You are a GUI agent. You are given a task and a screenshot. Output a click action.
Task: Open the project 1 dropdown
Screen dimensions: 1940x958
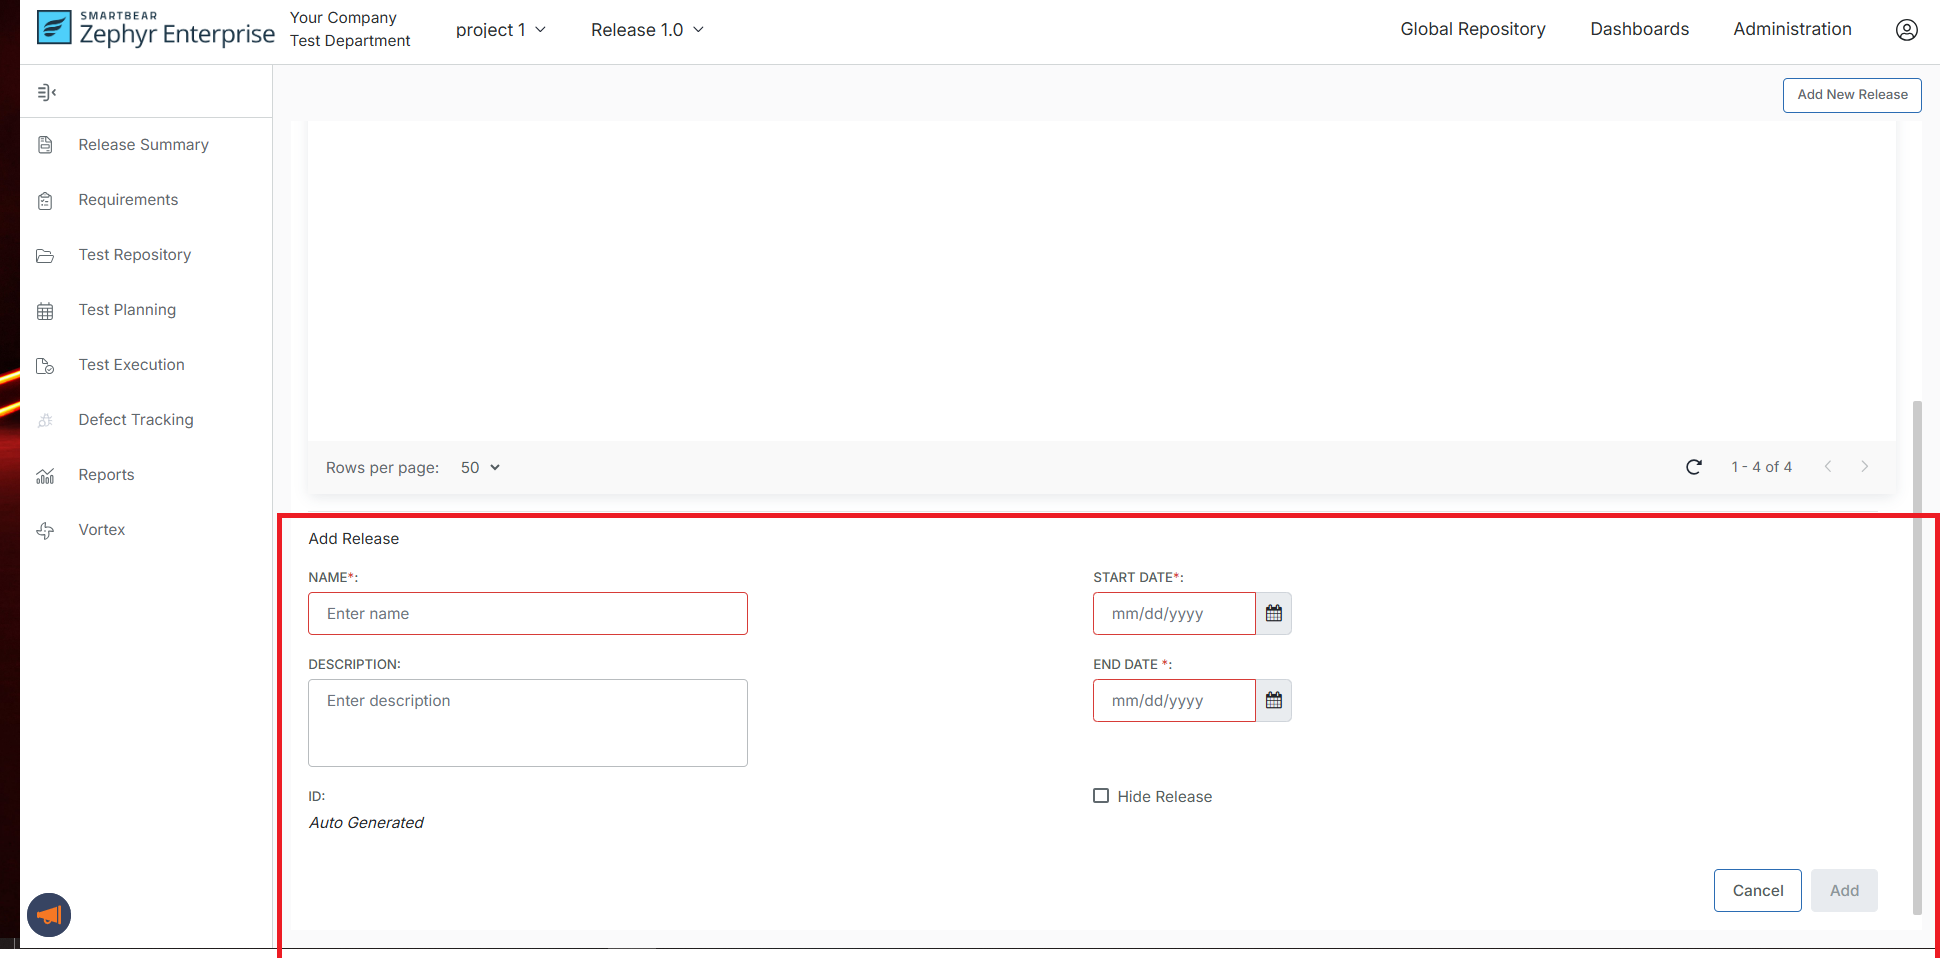[x=500, y=30]
